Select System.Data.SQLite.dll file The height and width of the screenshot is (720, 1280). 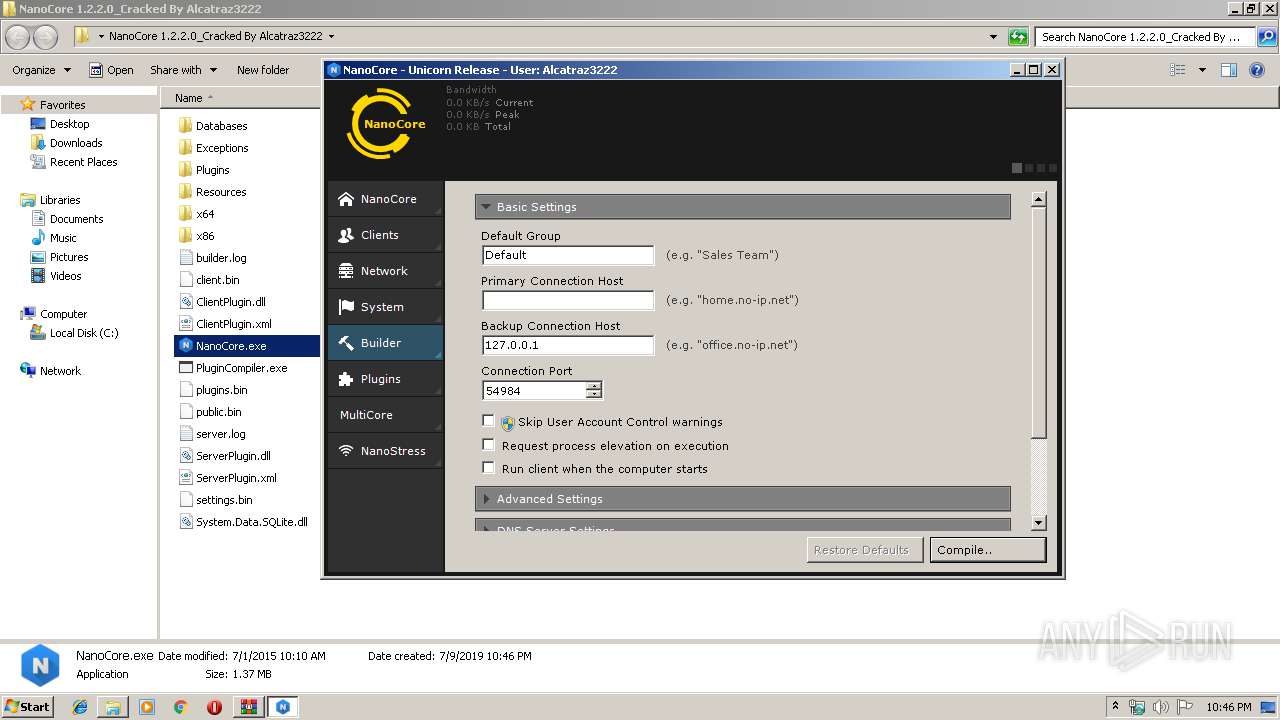point(251,522)
